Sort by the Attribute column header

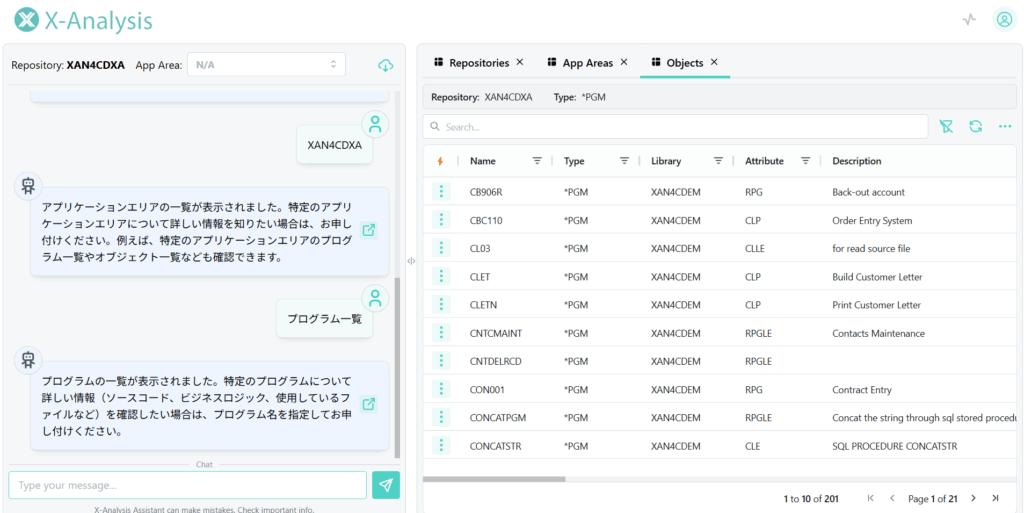click(764, 161)
